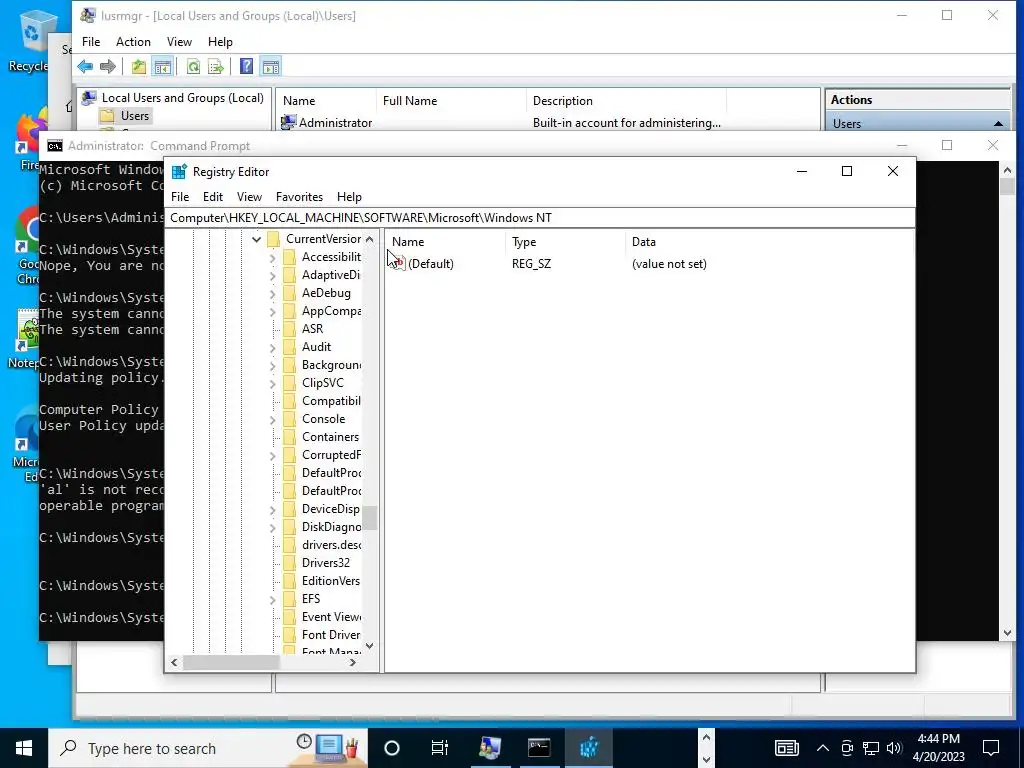
Task: Click the Data column header in Registry Editor
Action: click(x=643, y=242)
